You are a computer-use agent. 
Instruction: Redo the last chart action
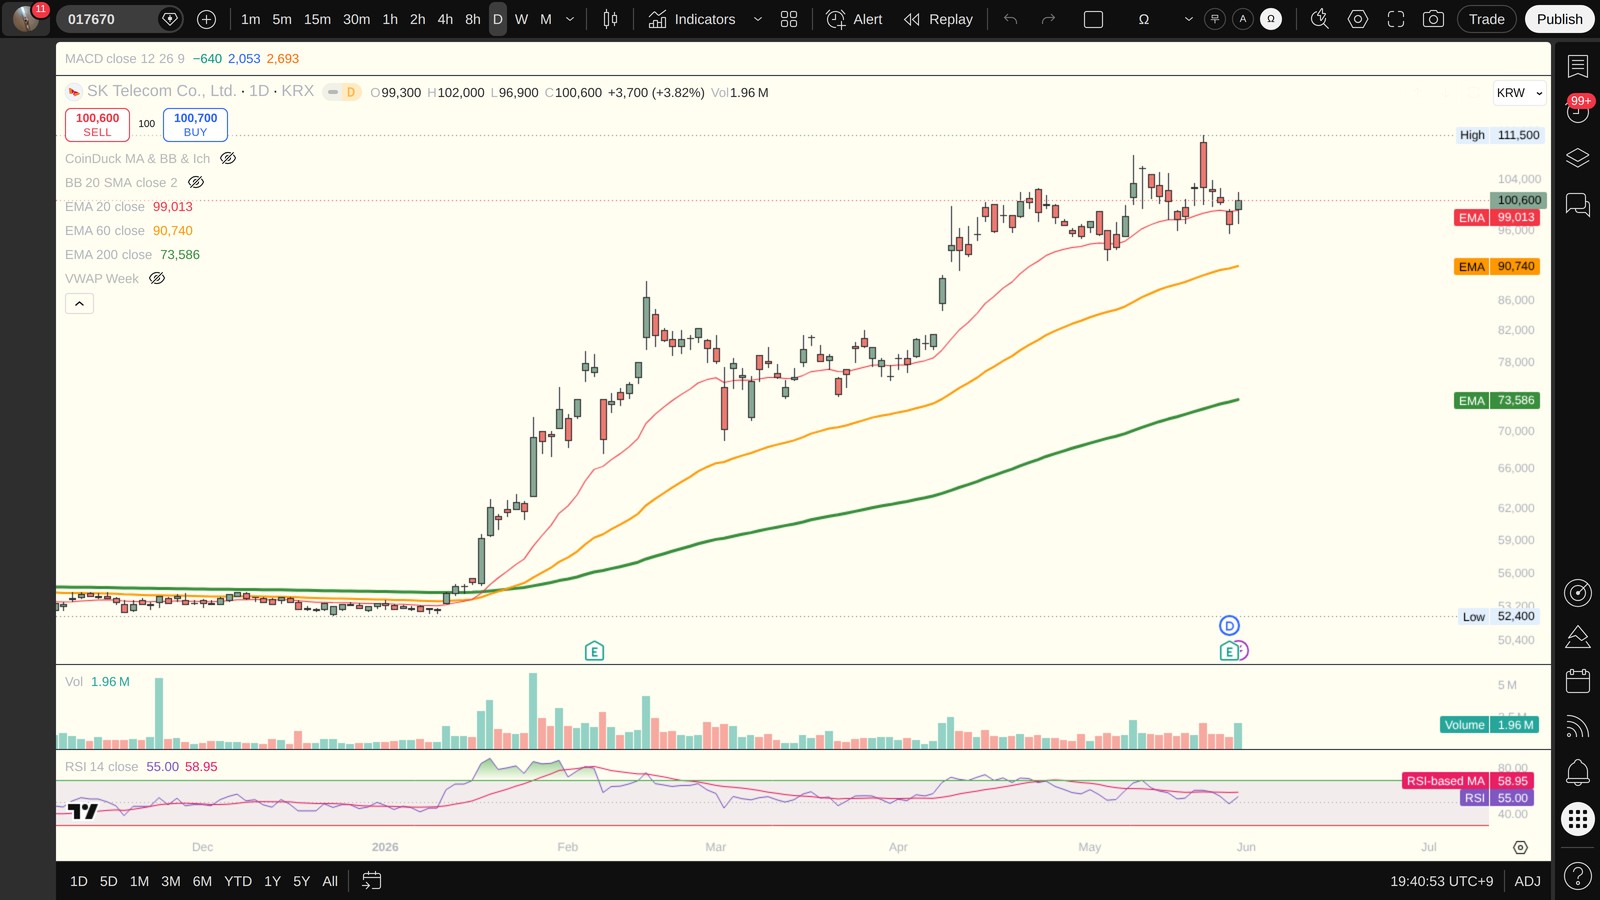(x=1048, y=19)
